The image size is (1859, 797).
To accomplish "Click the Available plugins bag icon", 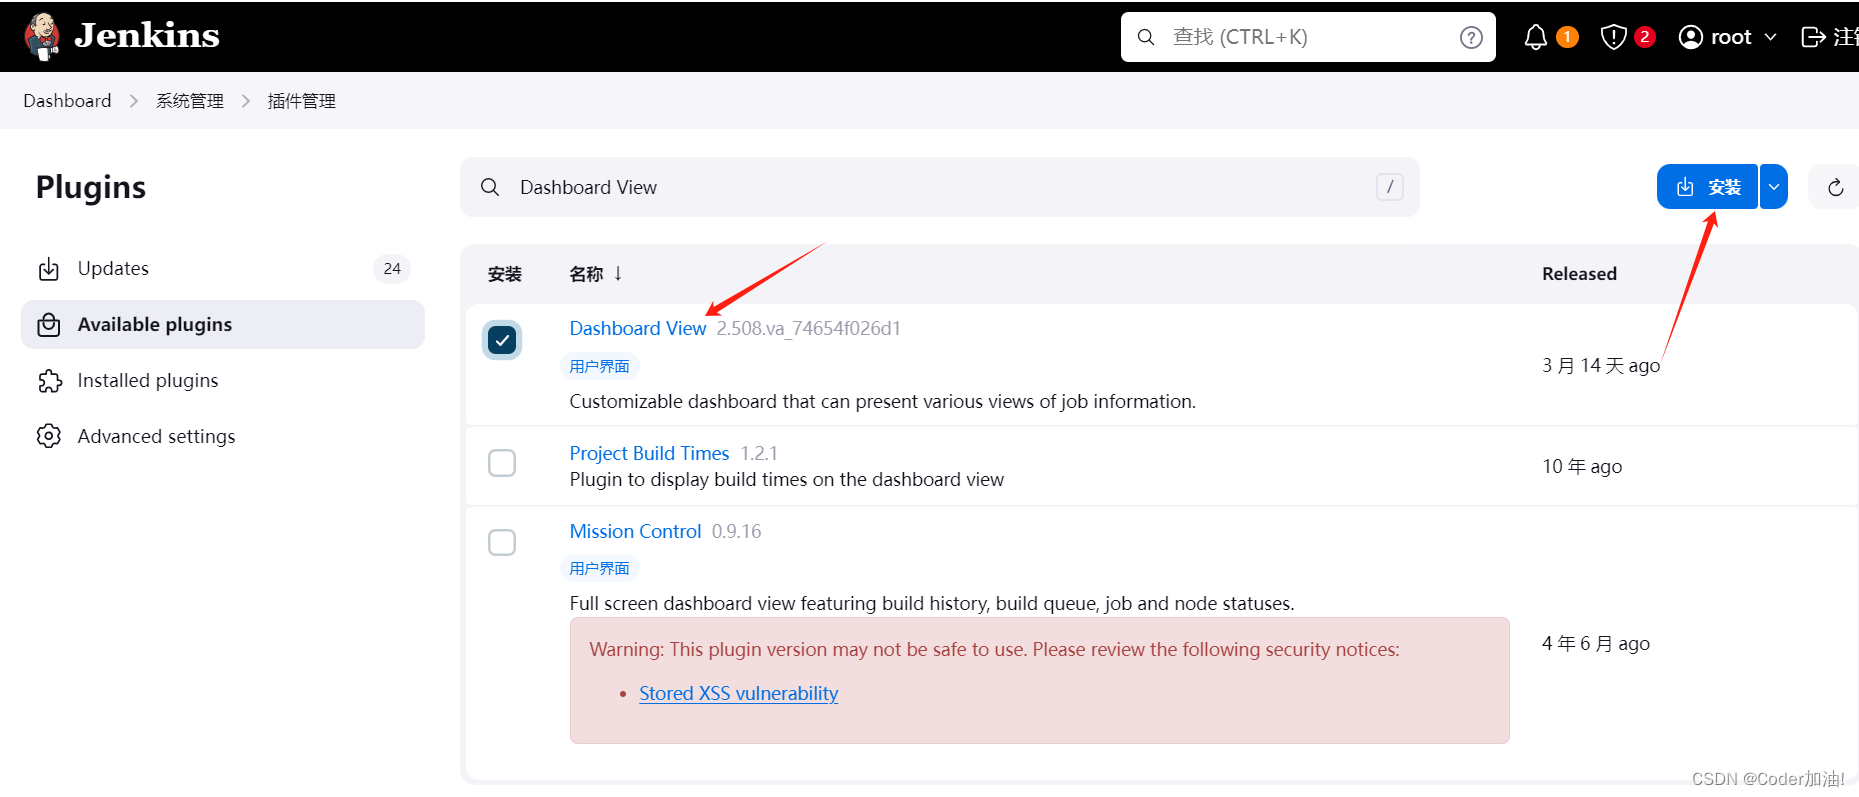I will (x=49, y=325).
